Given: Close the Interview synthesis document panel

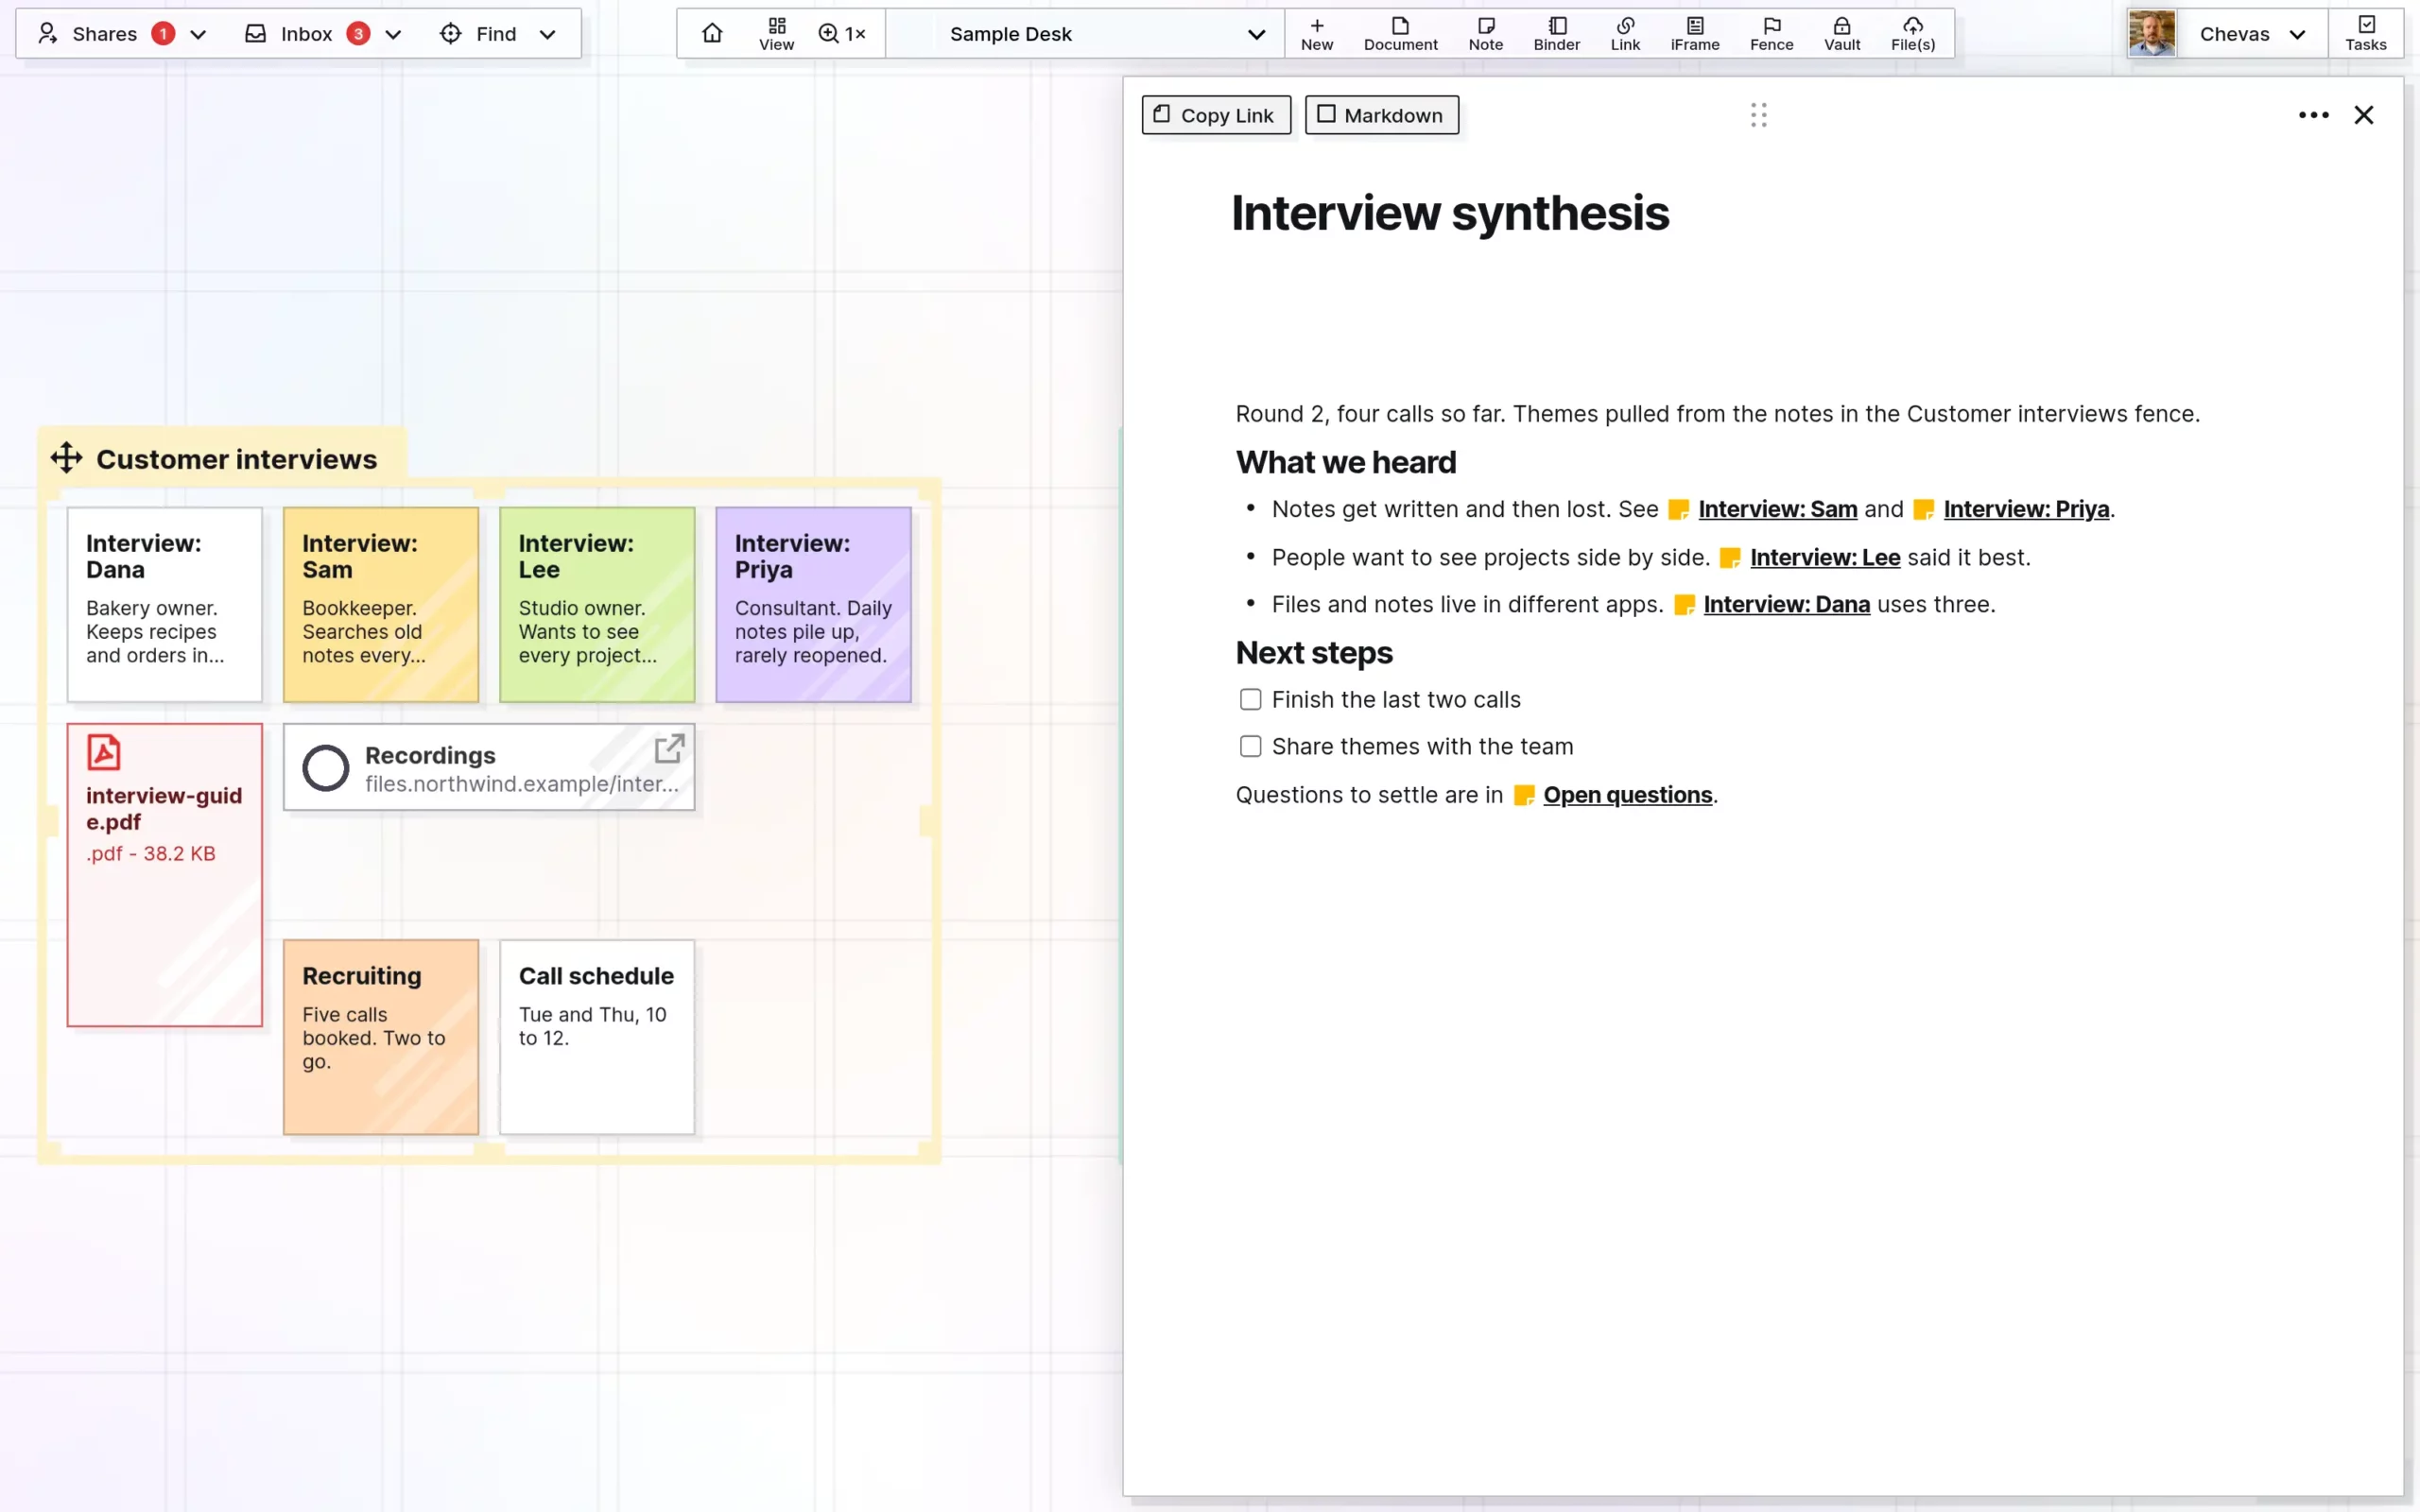Looking at the screenshot, I should point(2363,115).
